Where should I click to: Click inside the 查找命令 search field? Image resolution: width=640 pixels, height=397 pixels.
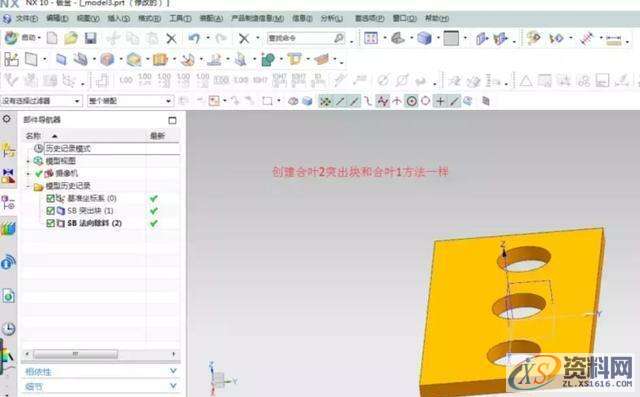point(300,38)
